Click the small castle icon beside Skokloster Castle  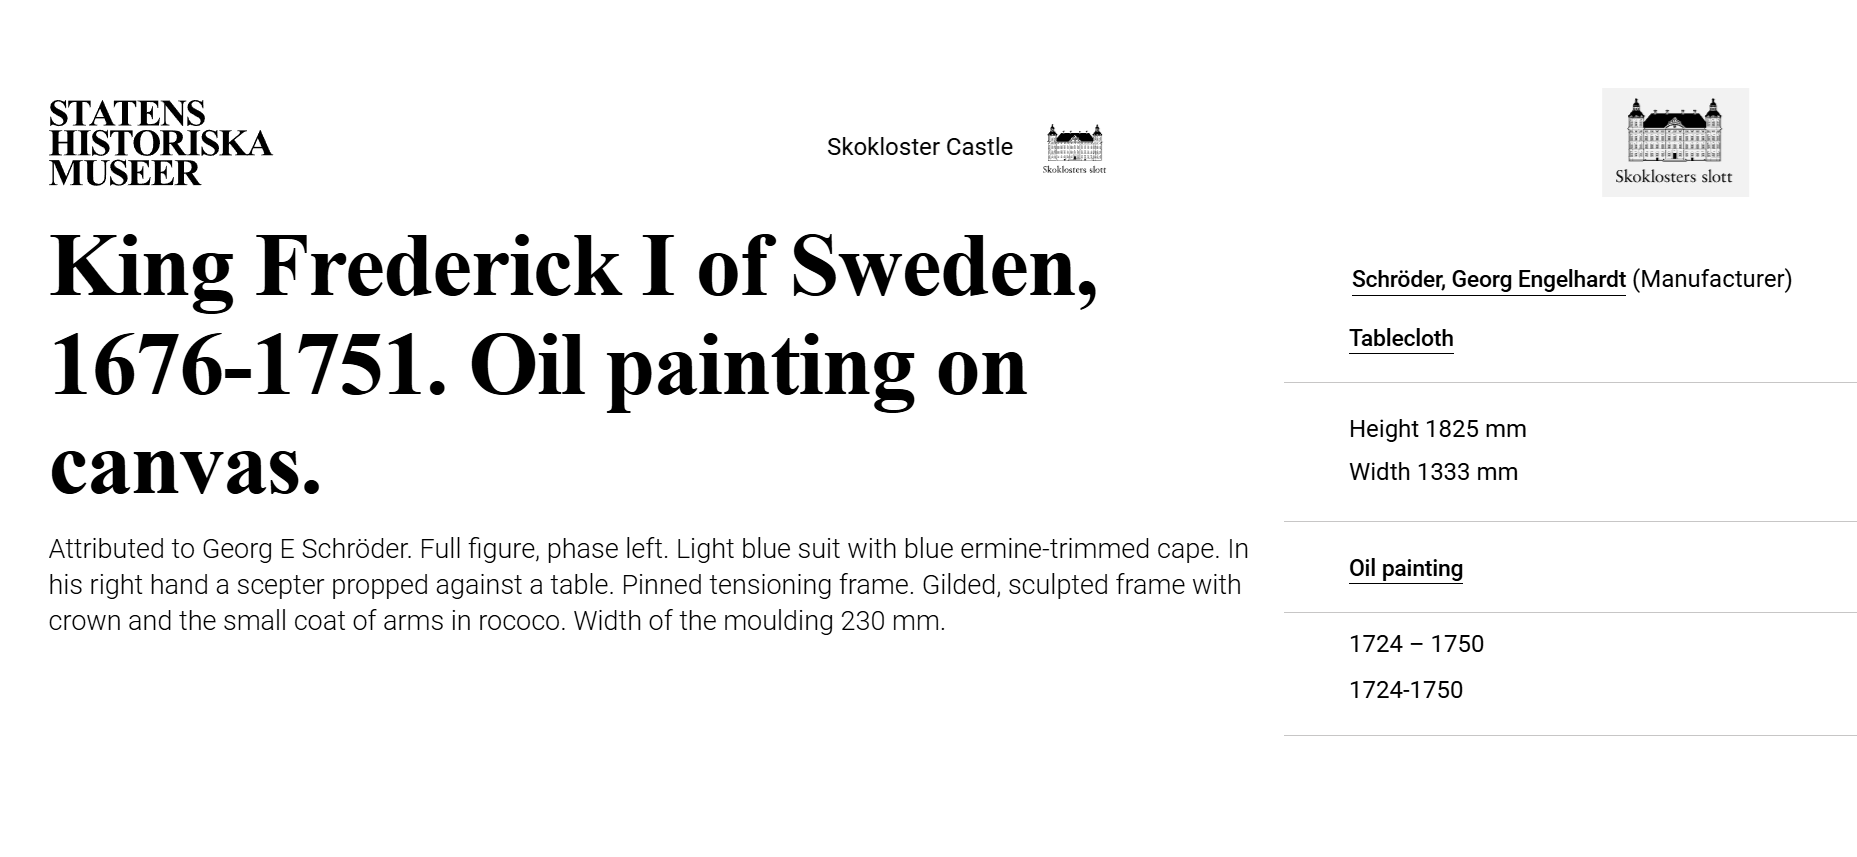point(1074,149)
